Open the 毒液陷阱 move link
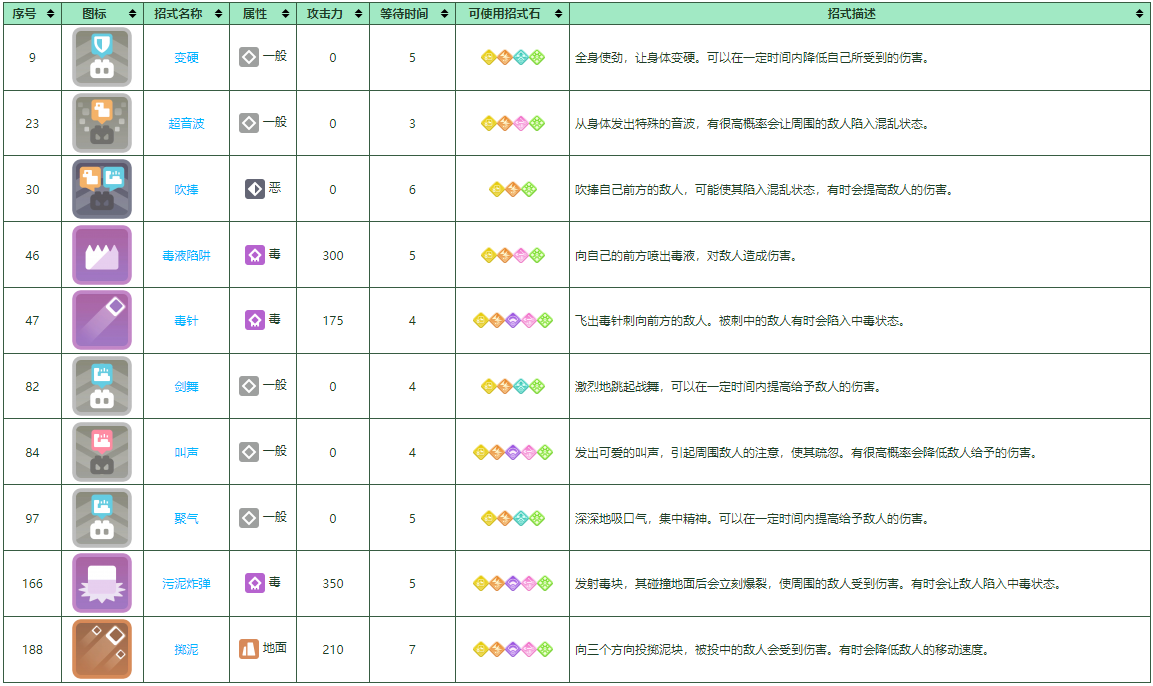The width and height of the screenshot is (1153, 686). pos(186,256)
